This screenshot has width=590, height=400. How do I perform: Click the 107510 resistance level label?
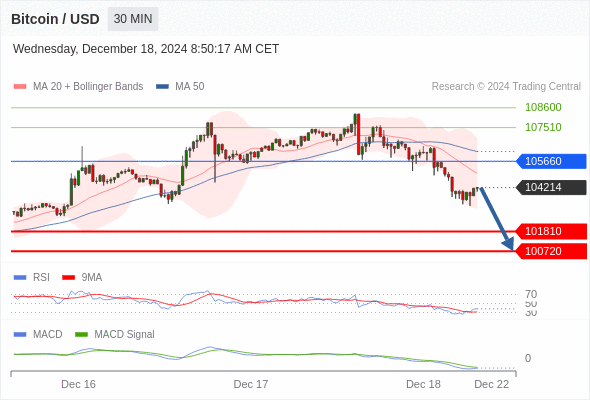(x=543, y=127)
